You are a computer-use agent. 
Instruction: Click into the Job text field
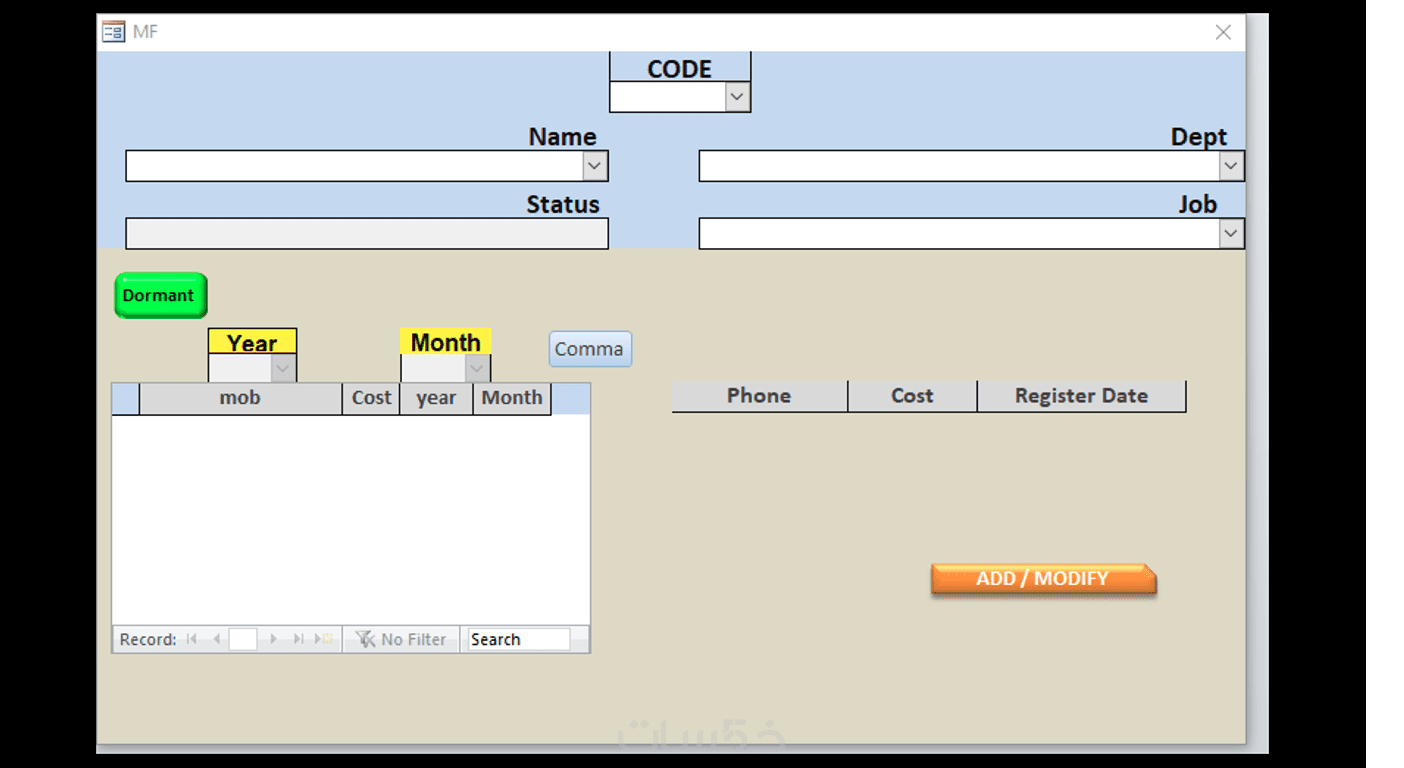pos(959,234)
